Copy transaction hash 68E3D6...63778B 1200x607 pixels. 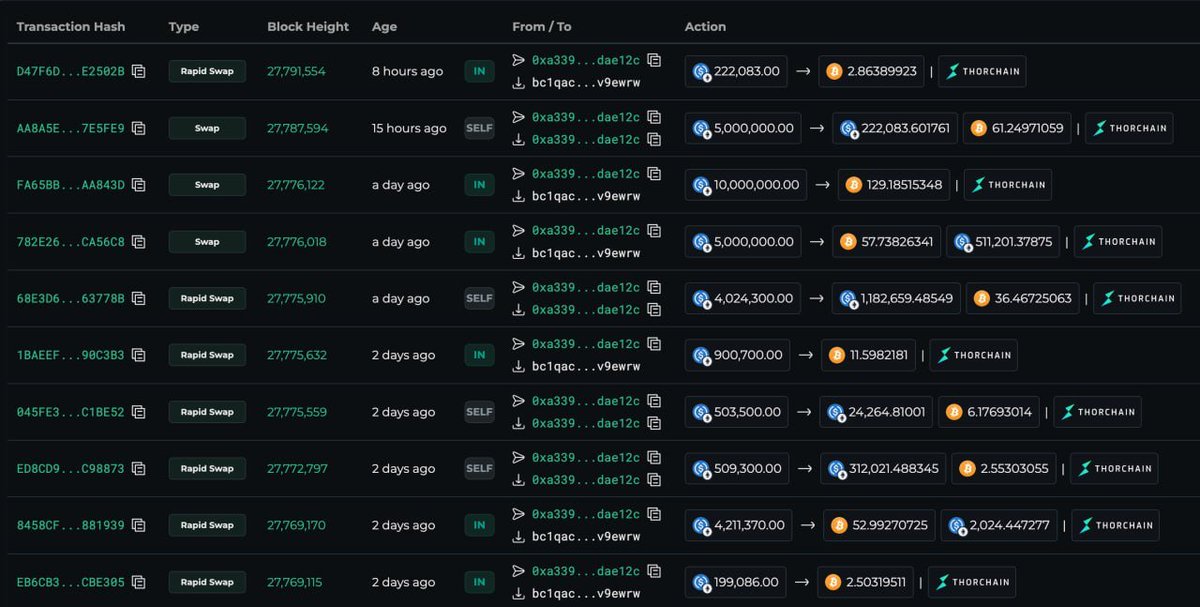139,298
